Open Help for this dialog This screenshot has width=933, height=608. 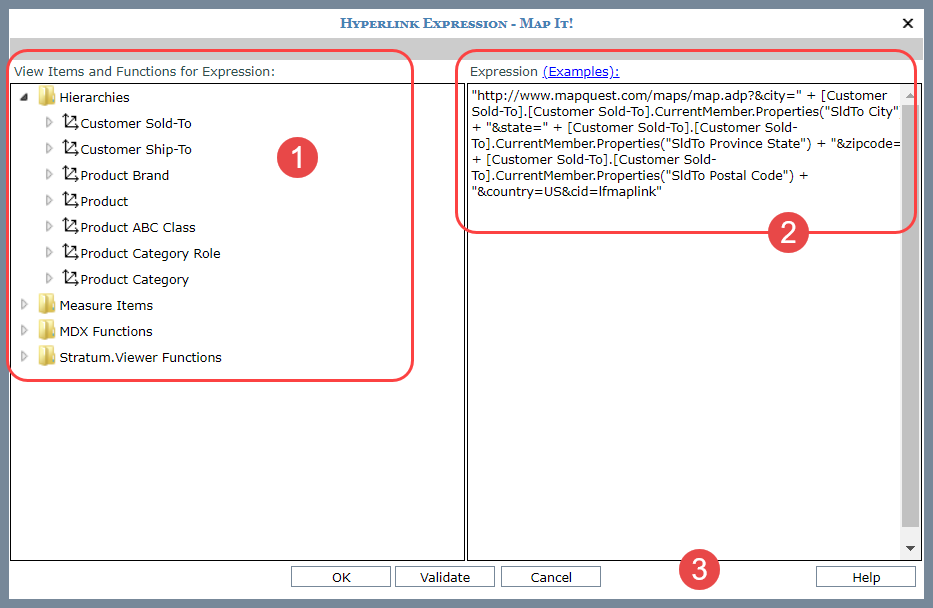(x=865, y=577)
